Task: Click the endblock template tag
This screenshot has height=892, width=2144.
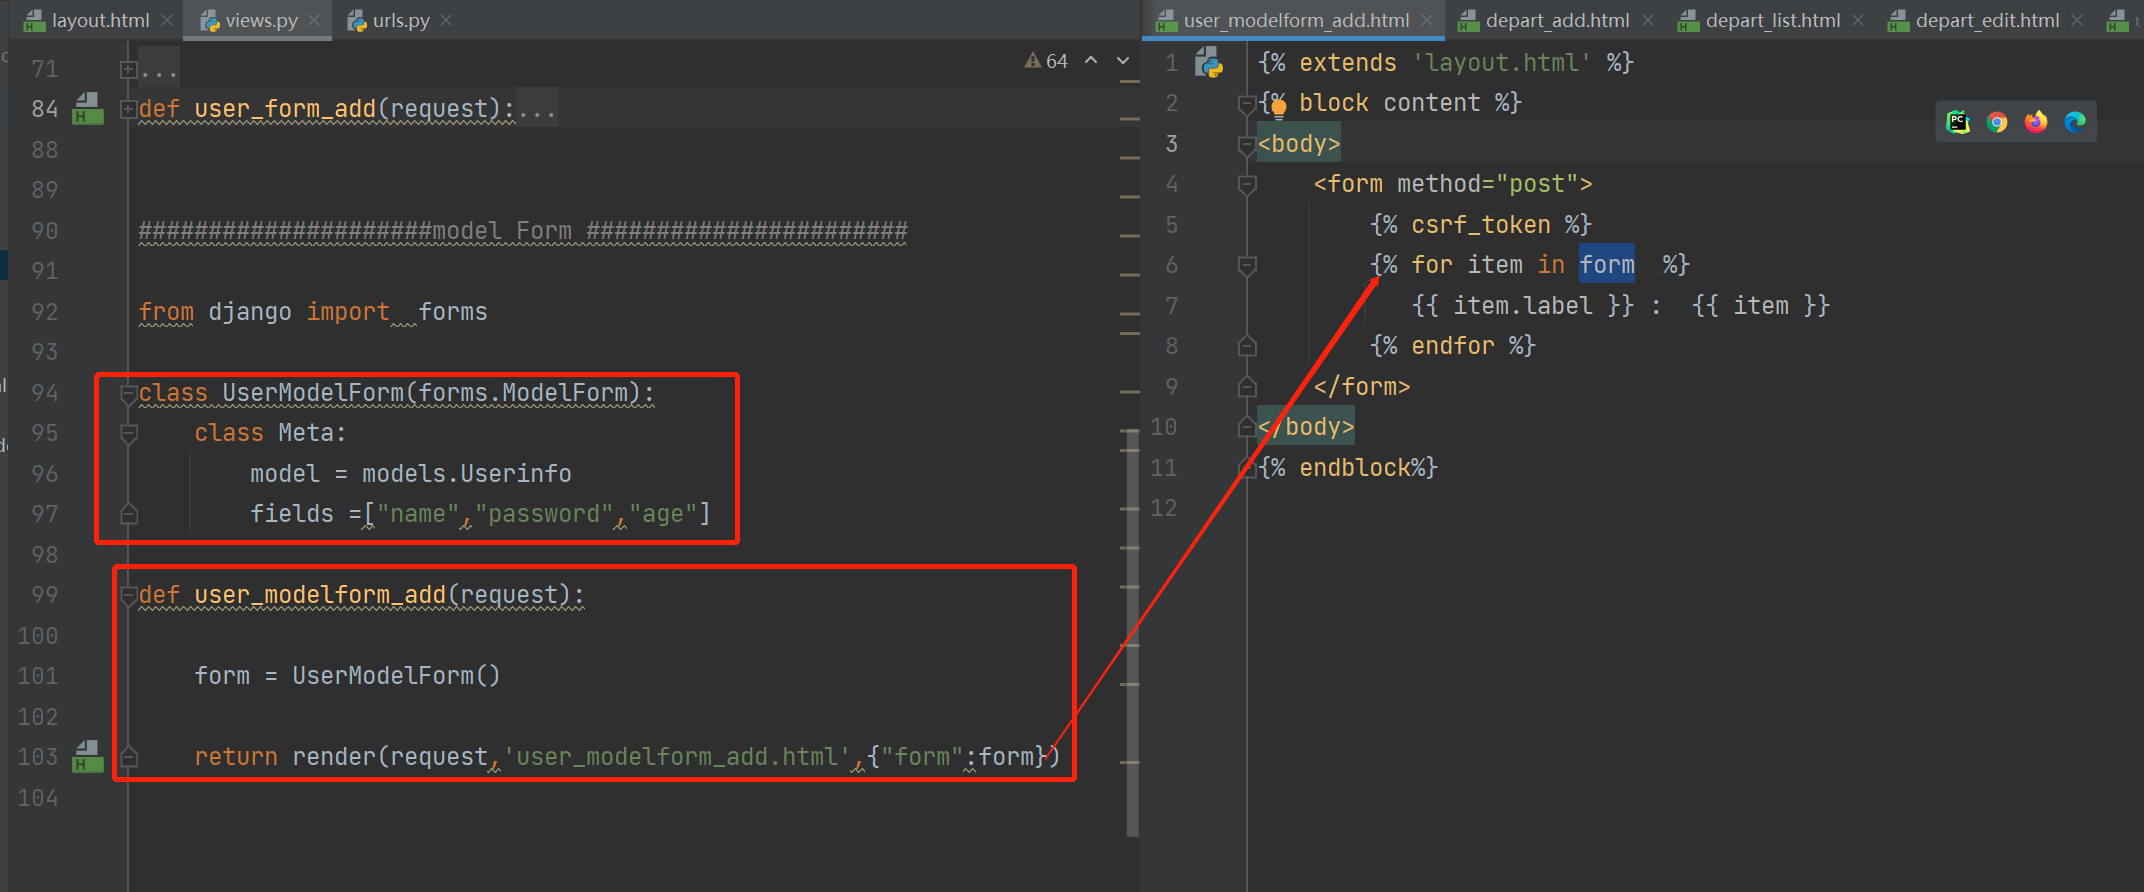Action: pyautogui.click(x=1348, y=468)
